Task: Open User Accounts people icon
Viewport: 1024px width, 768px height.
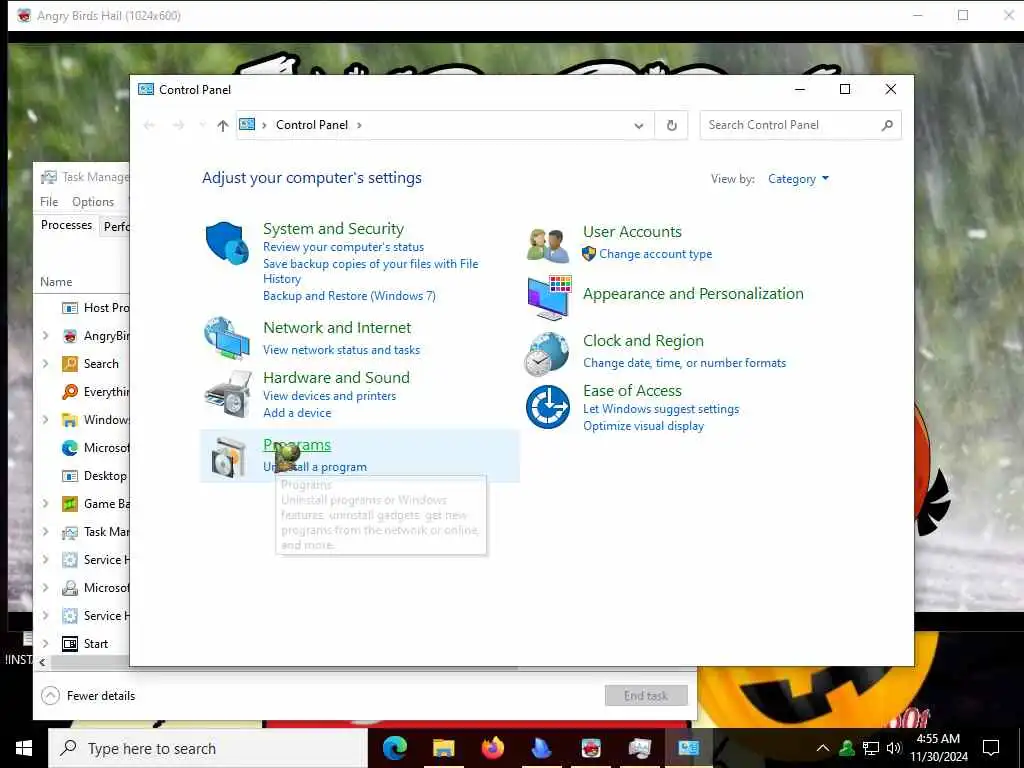Action: click(548, 246)
